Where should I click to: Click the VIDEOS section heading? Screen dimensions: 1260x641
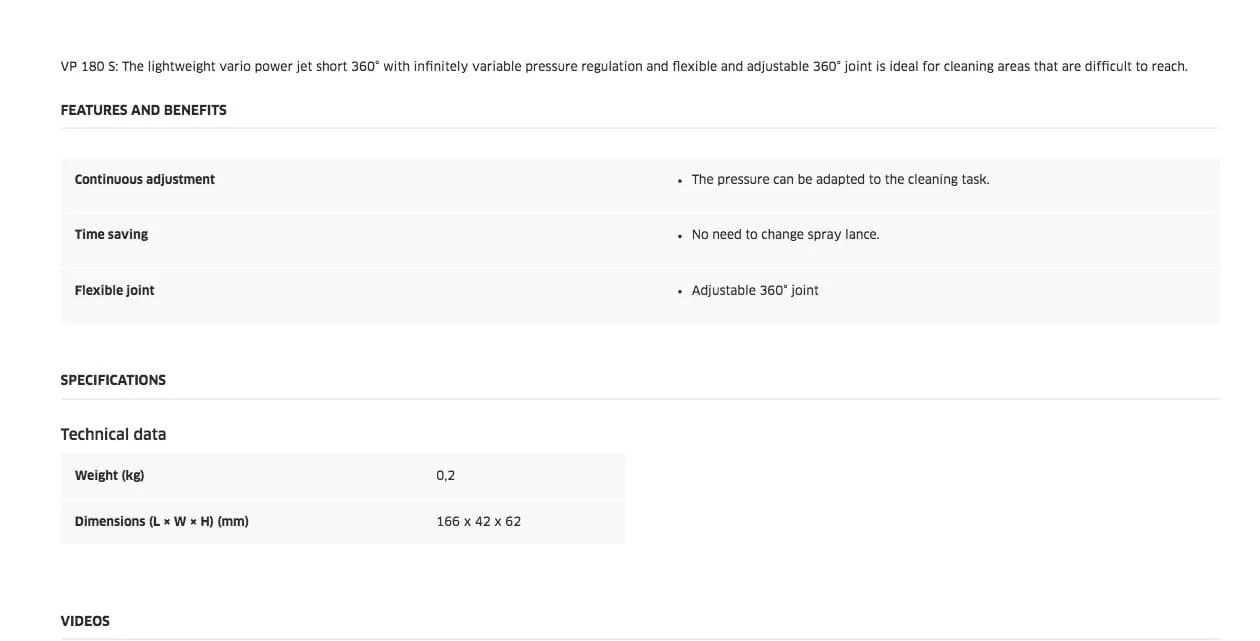pos(85,621)
